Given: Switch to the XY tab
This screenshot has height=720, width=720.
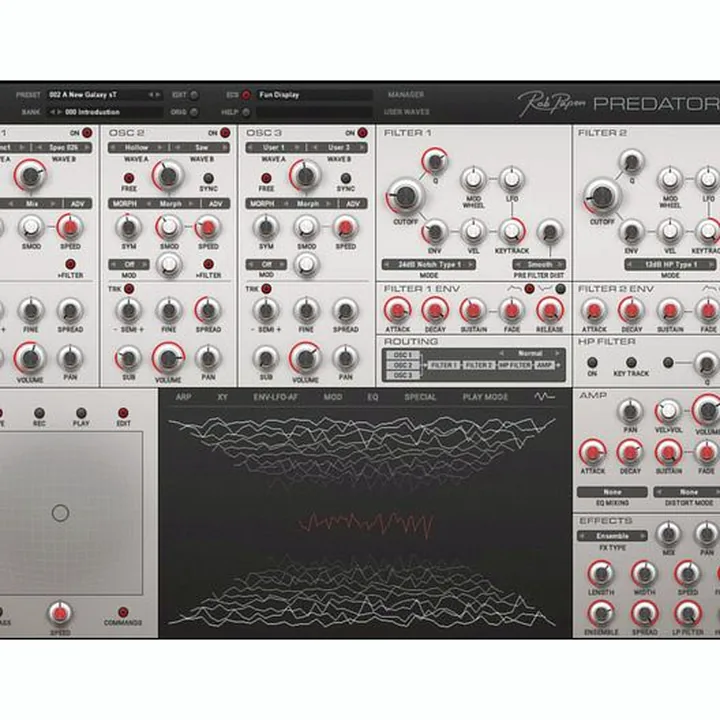Looking at the screenshot, I should 222,397.
